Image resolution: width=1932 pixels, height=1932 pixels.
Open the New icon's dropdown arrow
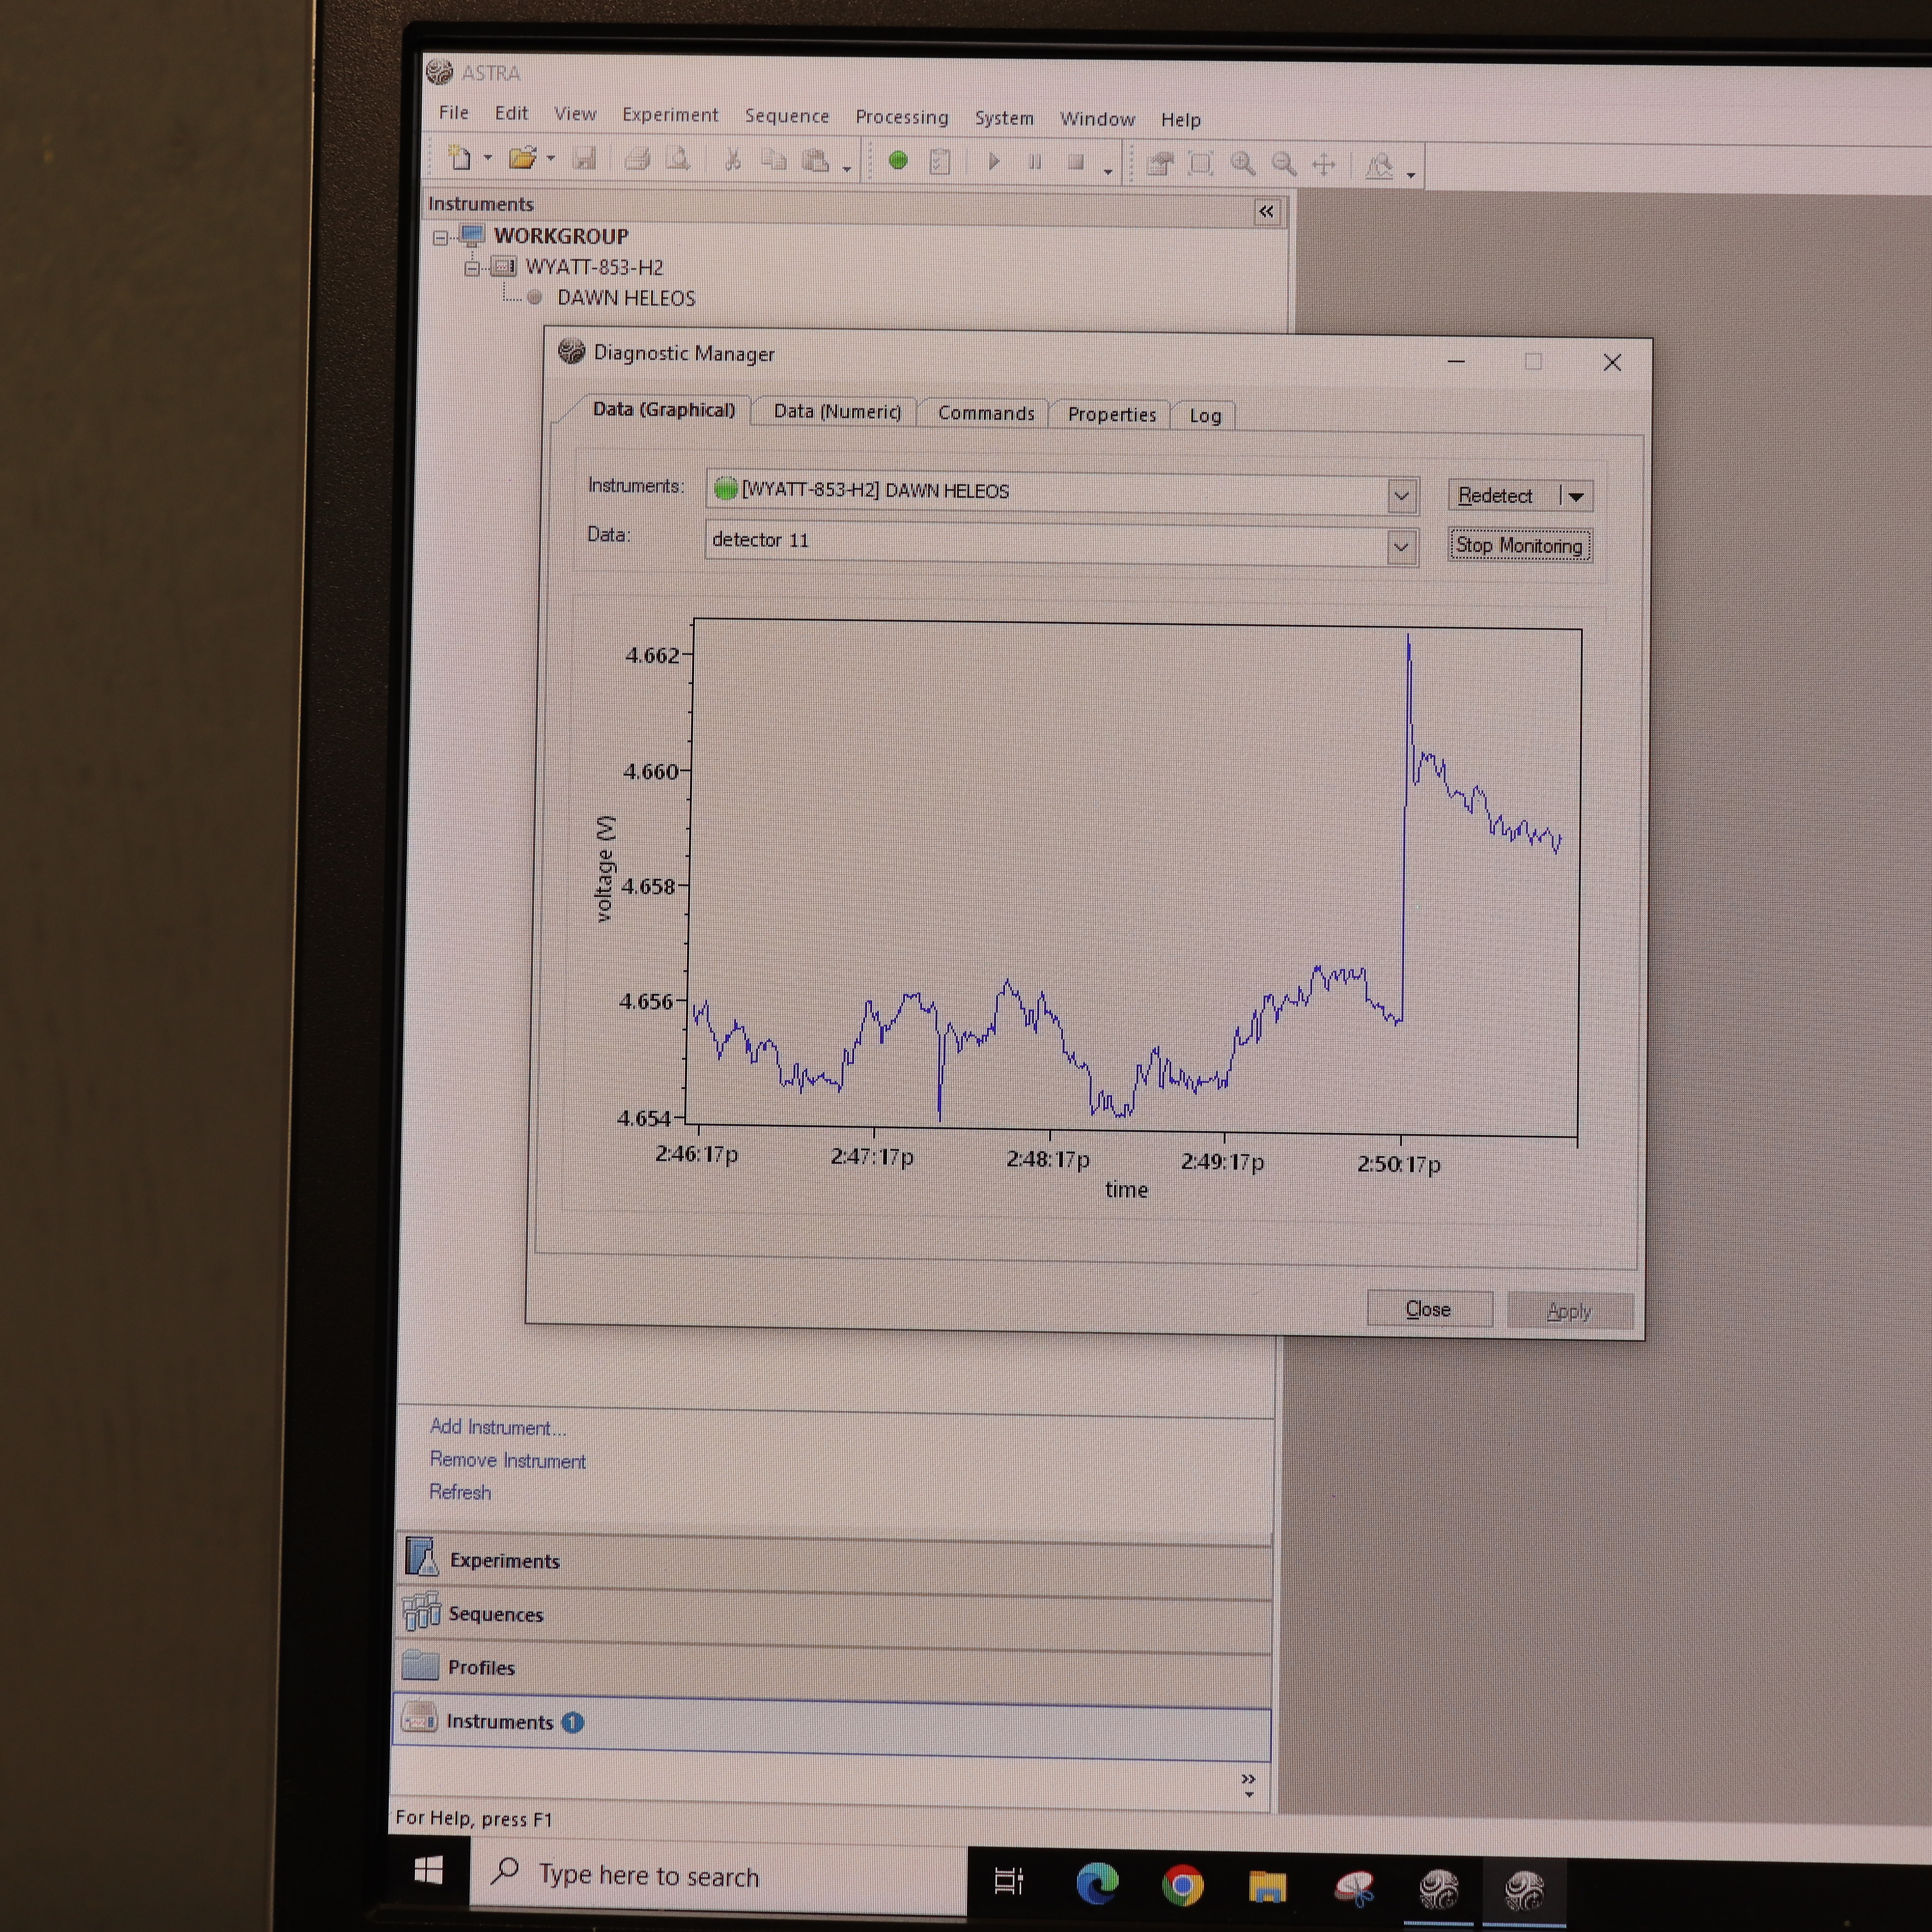(488, 158)
